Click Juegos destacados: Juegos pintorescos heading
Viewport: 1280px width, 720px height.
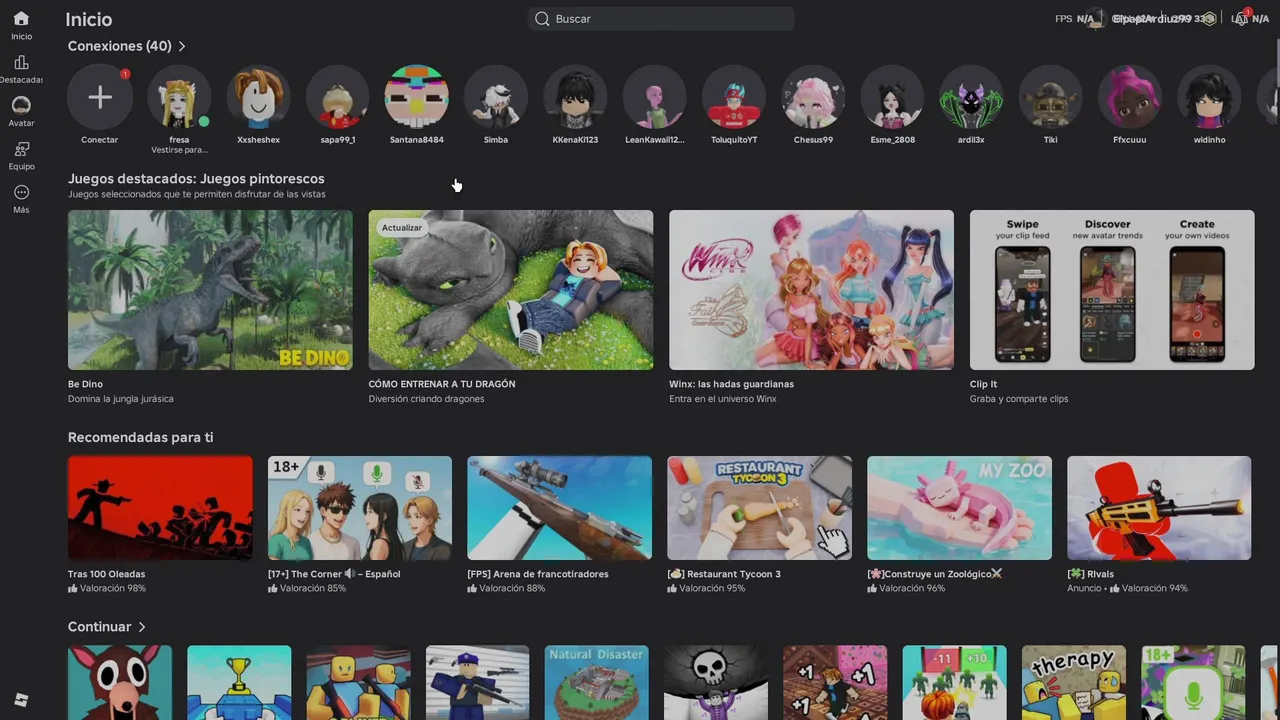pos(196,179)
